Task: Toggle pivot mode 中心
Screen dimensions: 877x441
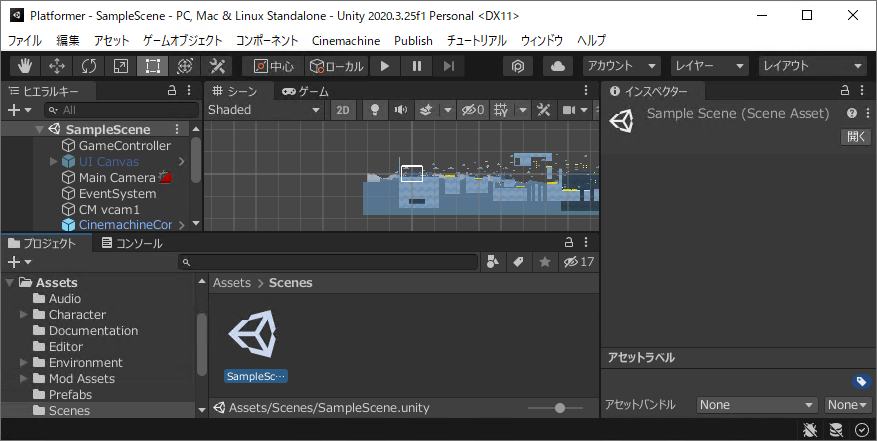Action: [x=274, y=66]
